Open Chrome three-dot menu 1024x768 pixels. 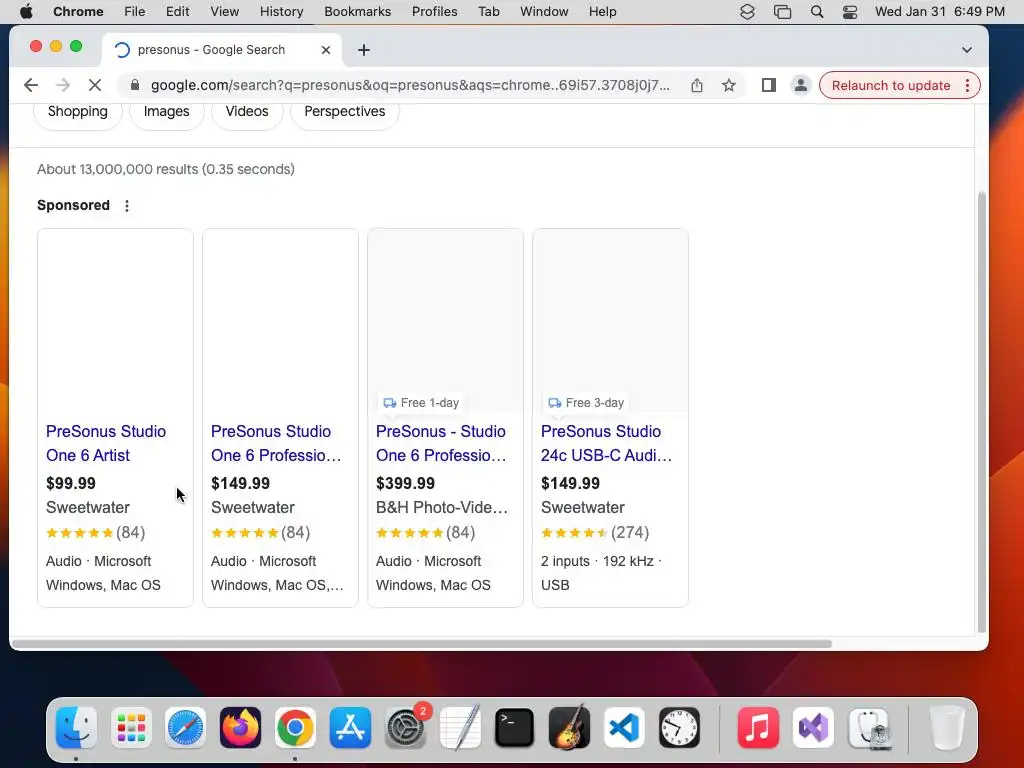click(967, 85)
